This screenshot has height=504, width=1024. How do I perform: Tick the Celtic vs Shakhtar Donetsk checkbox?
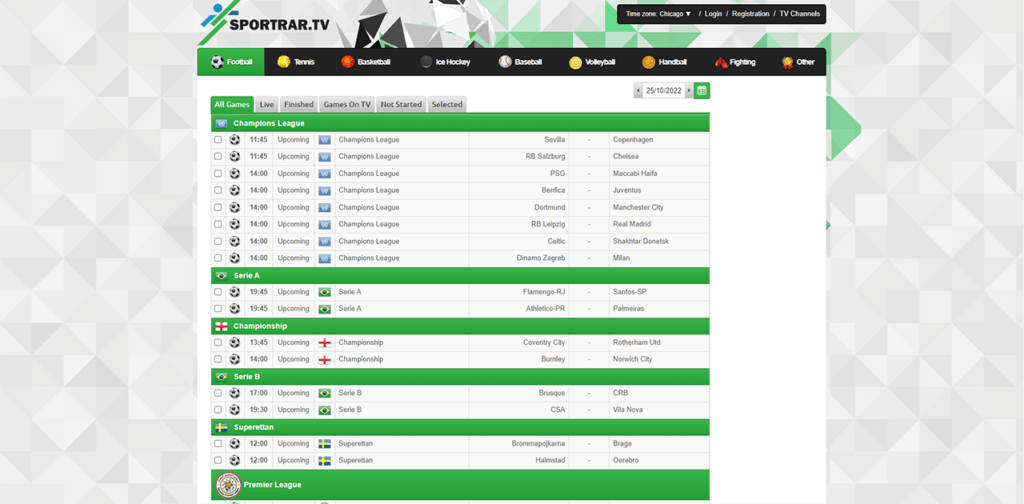[x=217, y=242]
